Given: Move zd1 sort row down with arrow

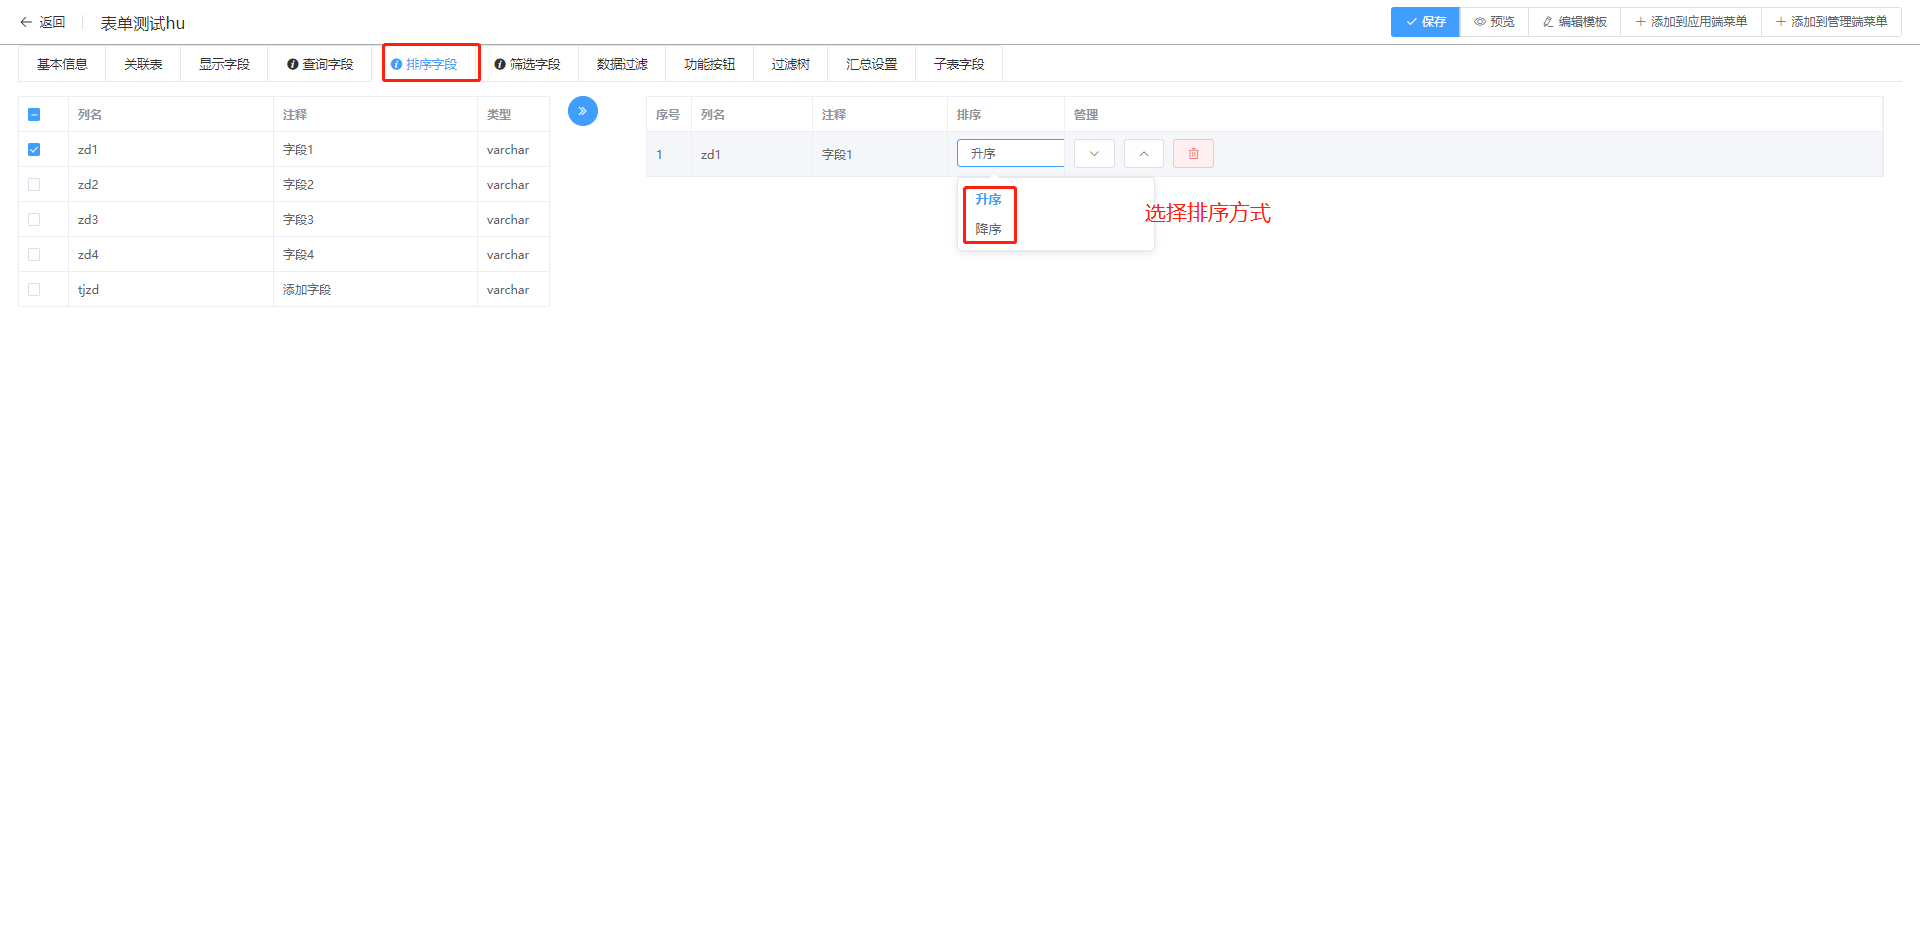Looking at the screenshot, I should [1094, 154].
